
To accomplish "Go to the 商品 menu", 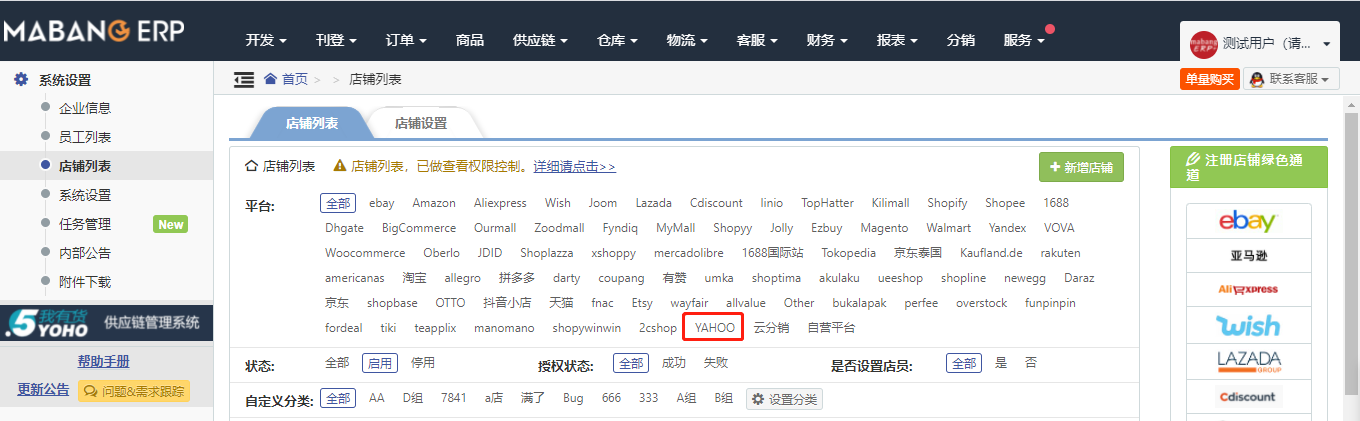I will coord(470,40).
